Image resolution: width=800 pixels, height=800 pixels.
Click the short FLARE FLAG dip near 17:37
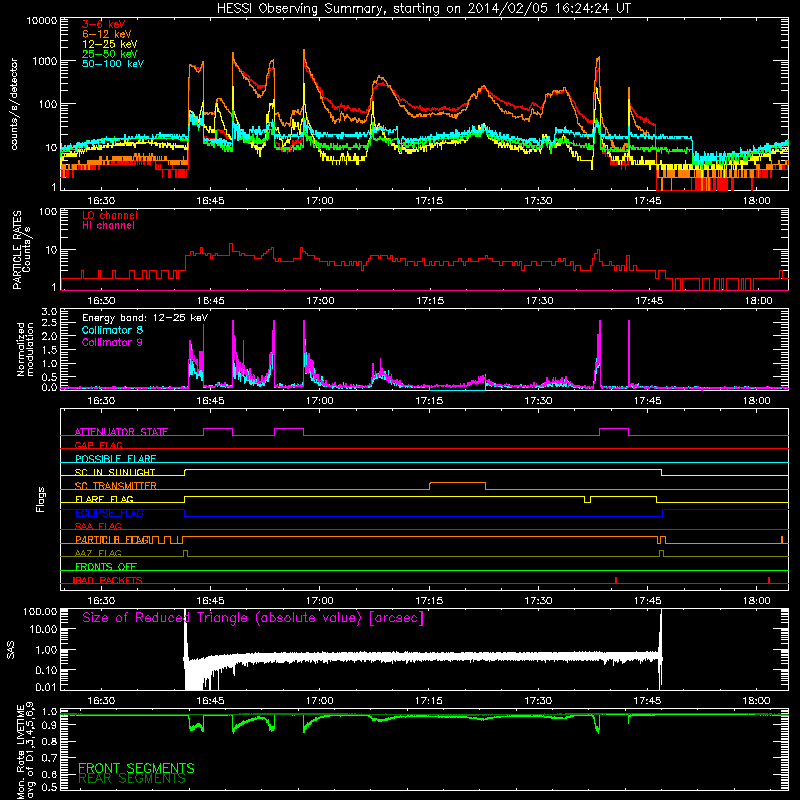[x=587, y=499]
